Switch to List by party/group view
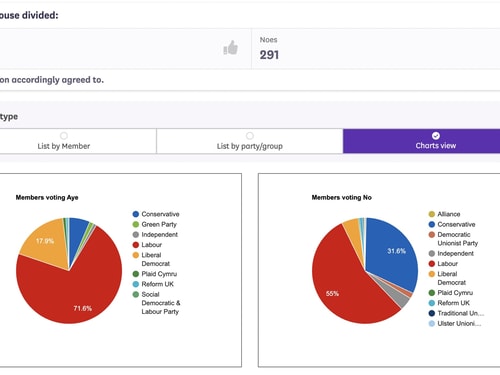The image size is (500, 375). click(250, 141)
